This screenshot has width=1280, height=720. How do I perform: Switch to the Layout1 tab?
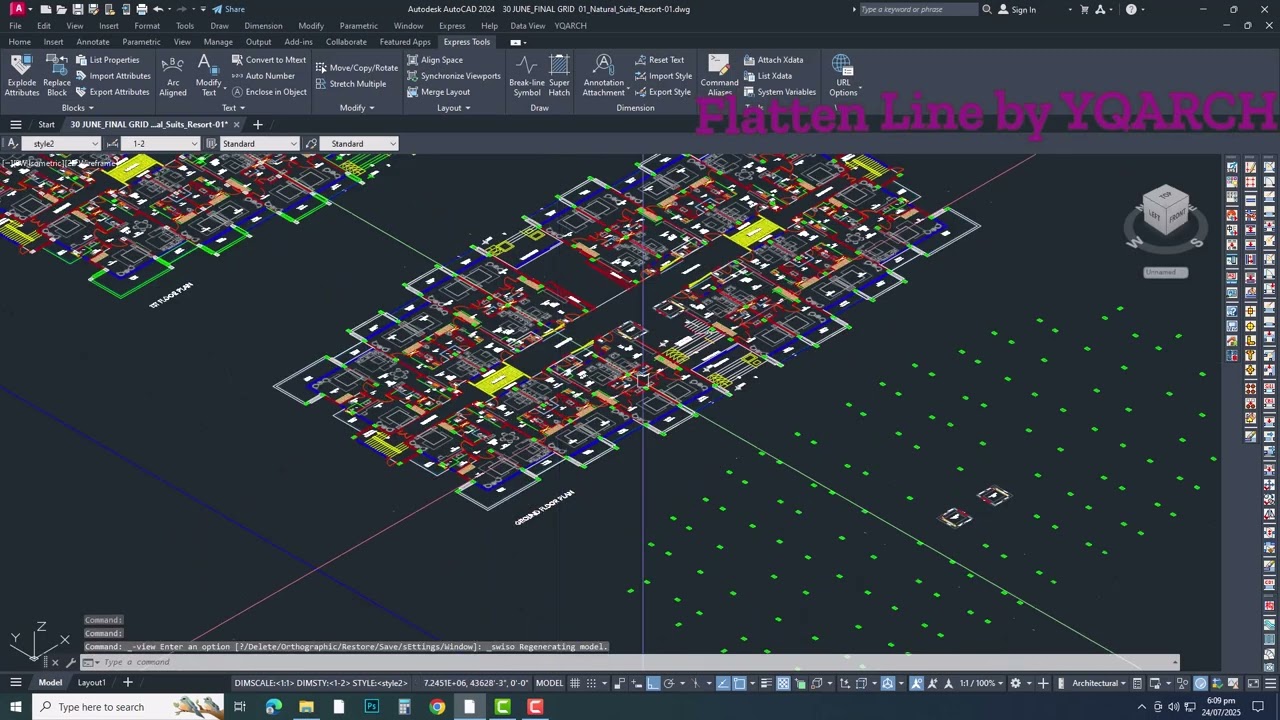tap(91, 682)
